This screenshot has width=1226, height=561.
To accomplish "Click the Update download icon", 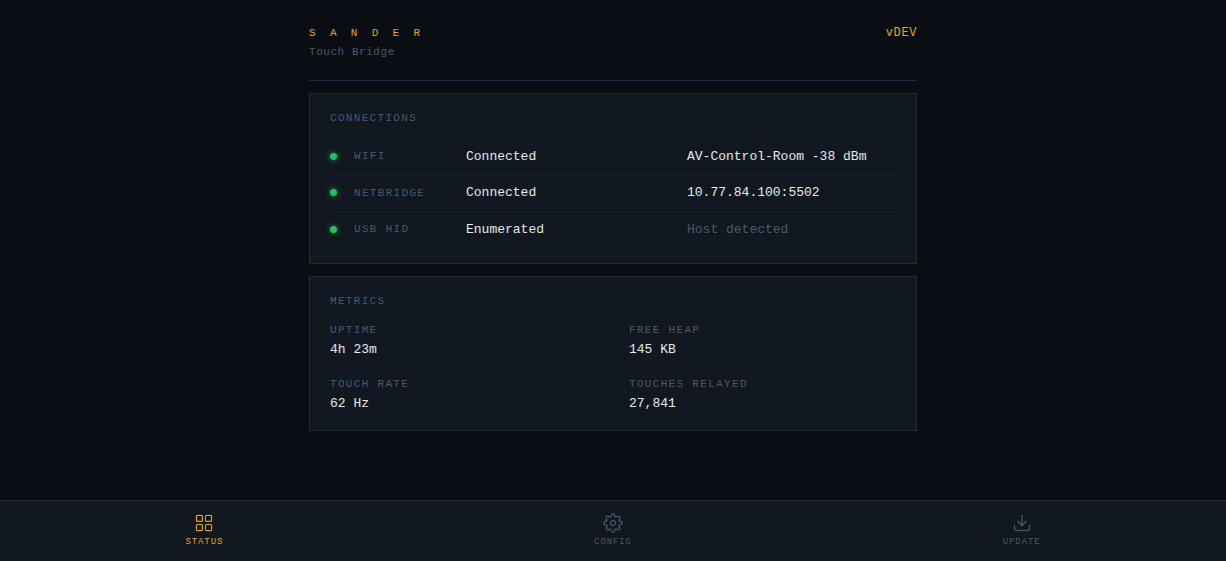I will [x=1022, y=523].
